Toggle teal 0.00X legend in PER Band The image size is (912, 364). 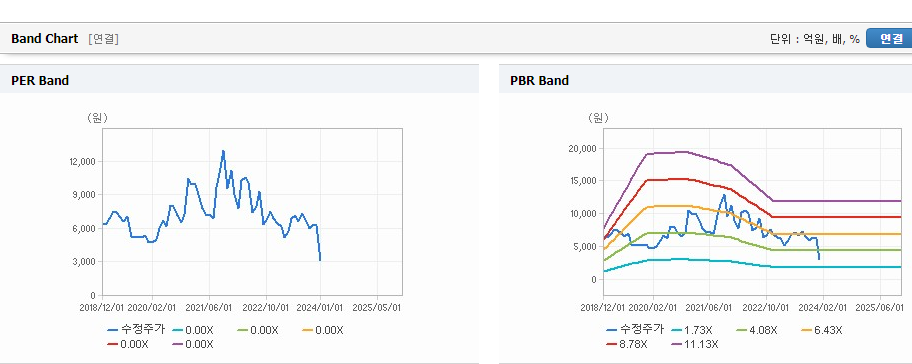(x=193, y=330)
